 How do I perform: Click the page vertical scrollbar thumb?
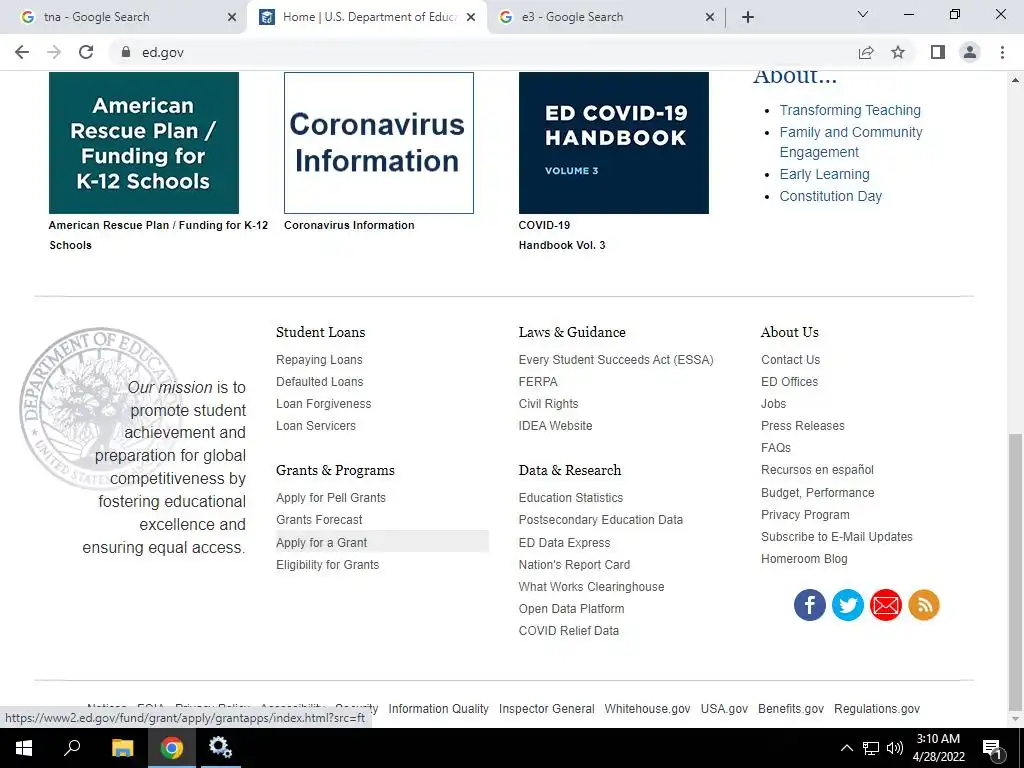pyautogui.click(x=1015, y=573)
